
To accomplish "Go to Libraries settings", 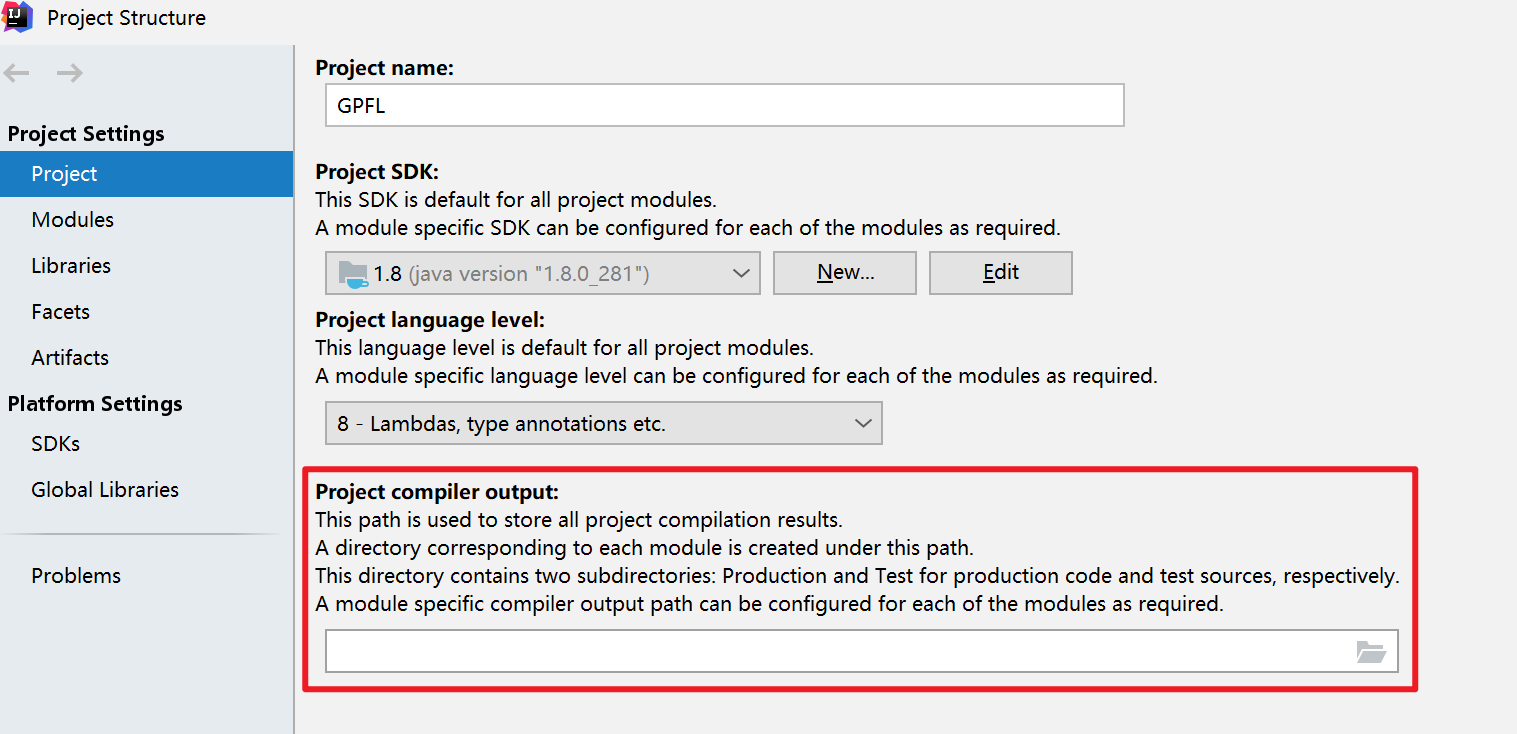I will tap(71, 266).
